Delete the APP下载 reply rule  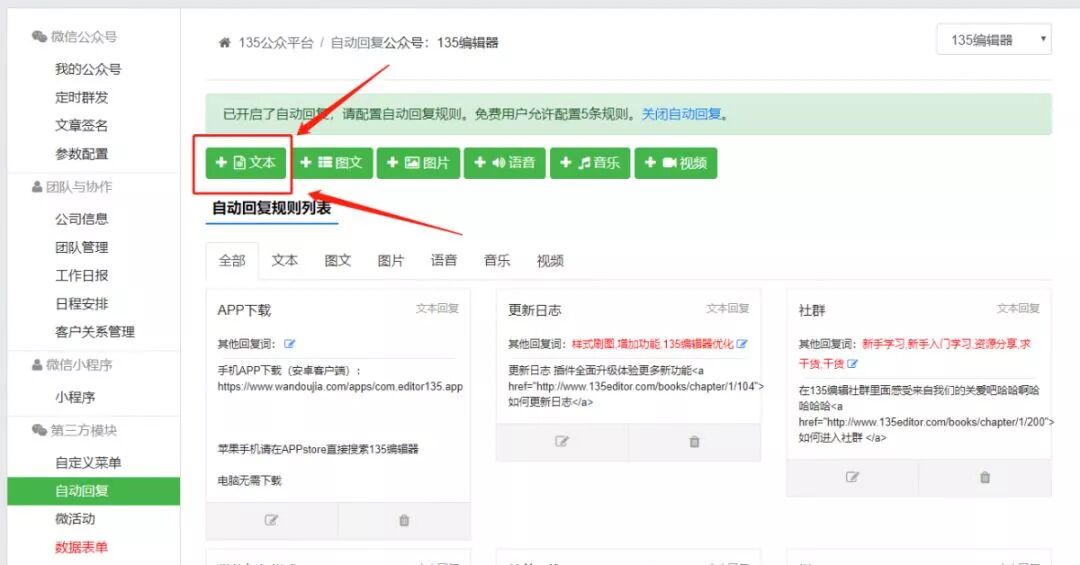[404, 520]
